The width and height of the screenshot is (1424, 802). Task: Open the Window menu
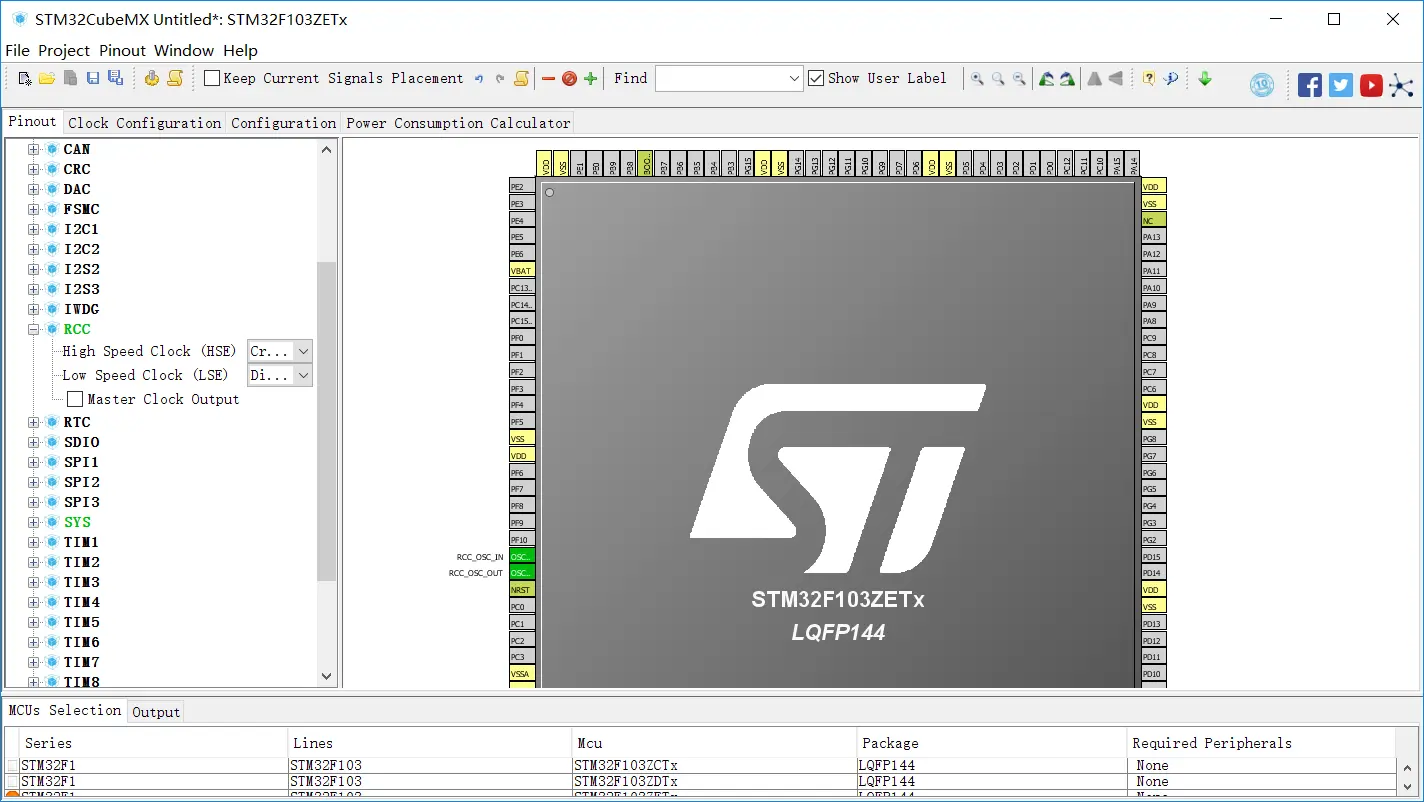[x=184, y=50]
